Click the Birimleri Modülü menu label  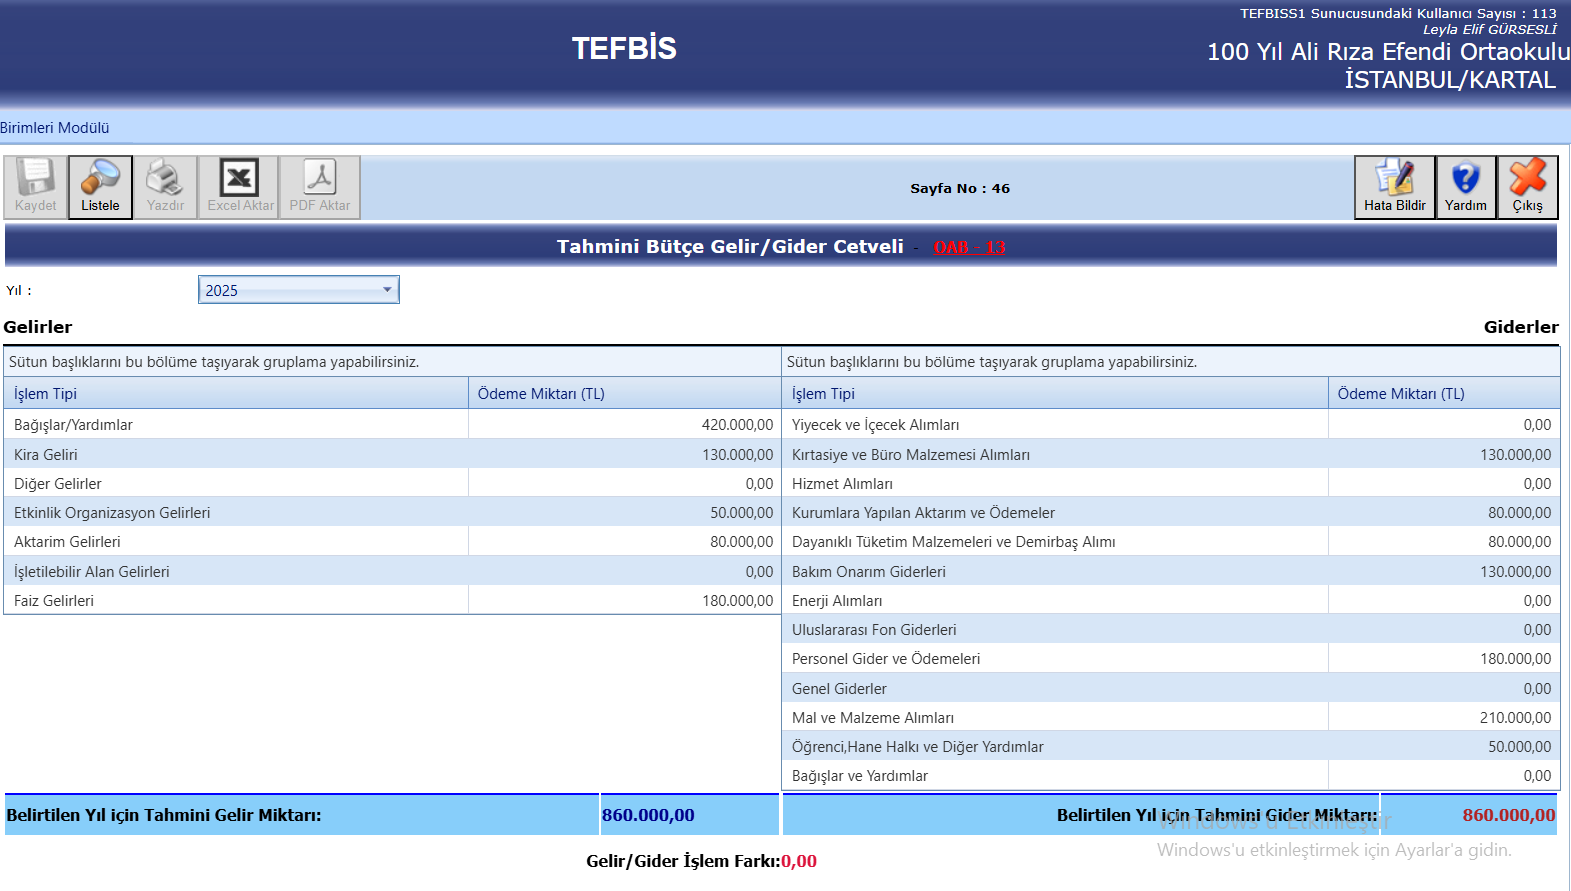click(x=55, y=128)
